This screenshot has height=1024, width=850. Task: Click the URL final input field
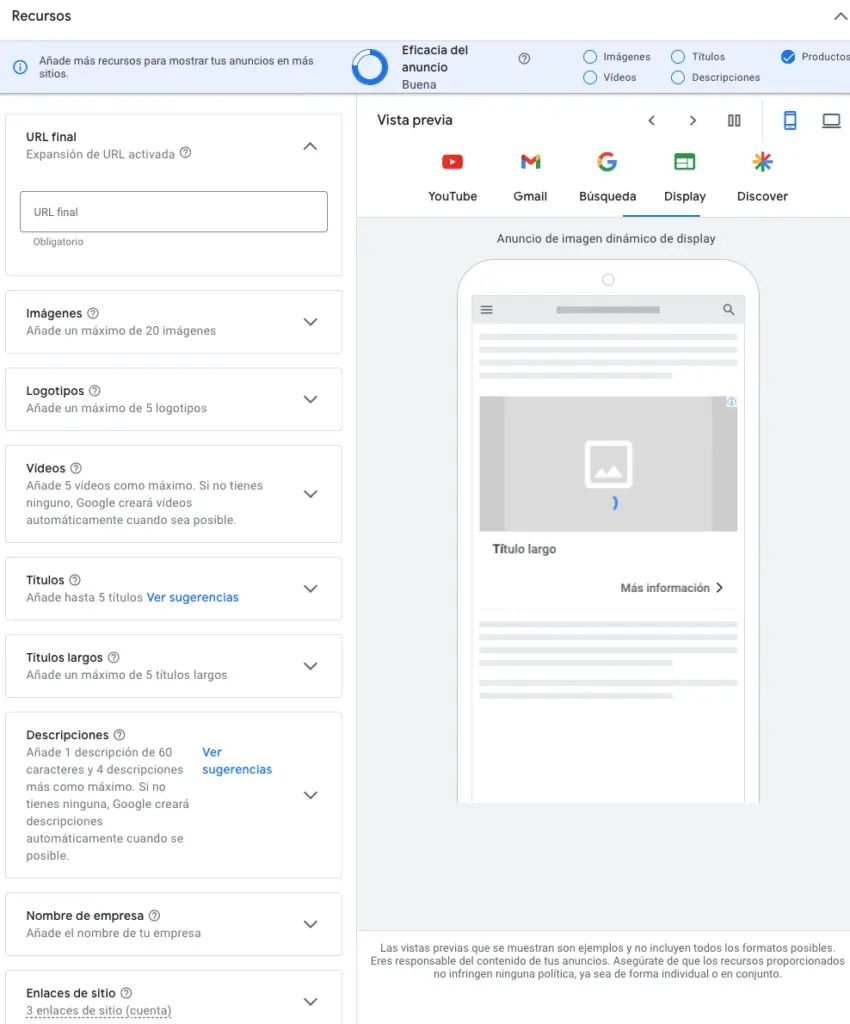[174, 212]
